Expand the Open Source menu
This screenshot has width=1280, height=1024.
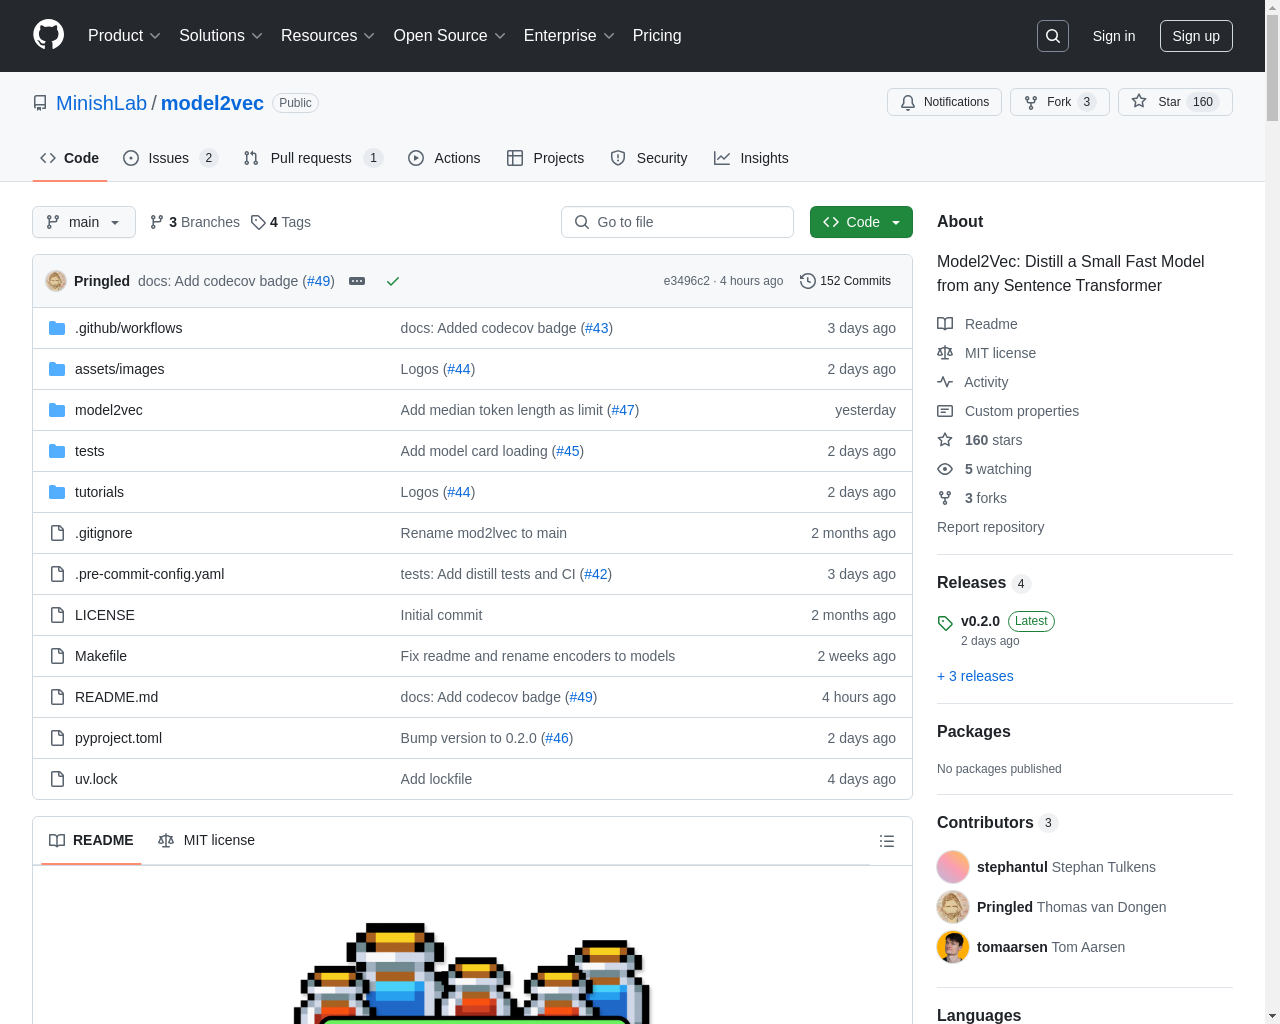coord(450,36)
